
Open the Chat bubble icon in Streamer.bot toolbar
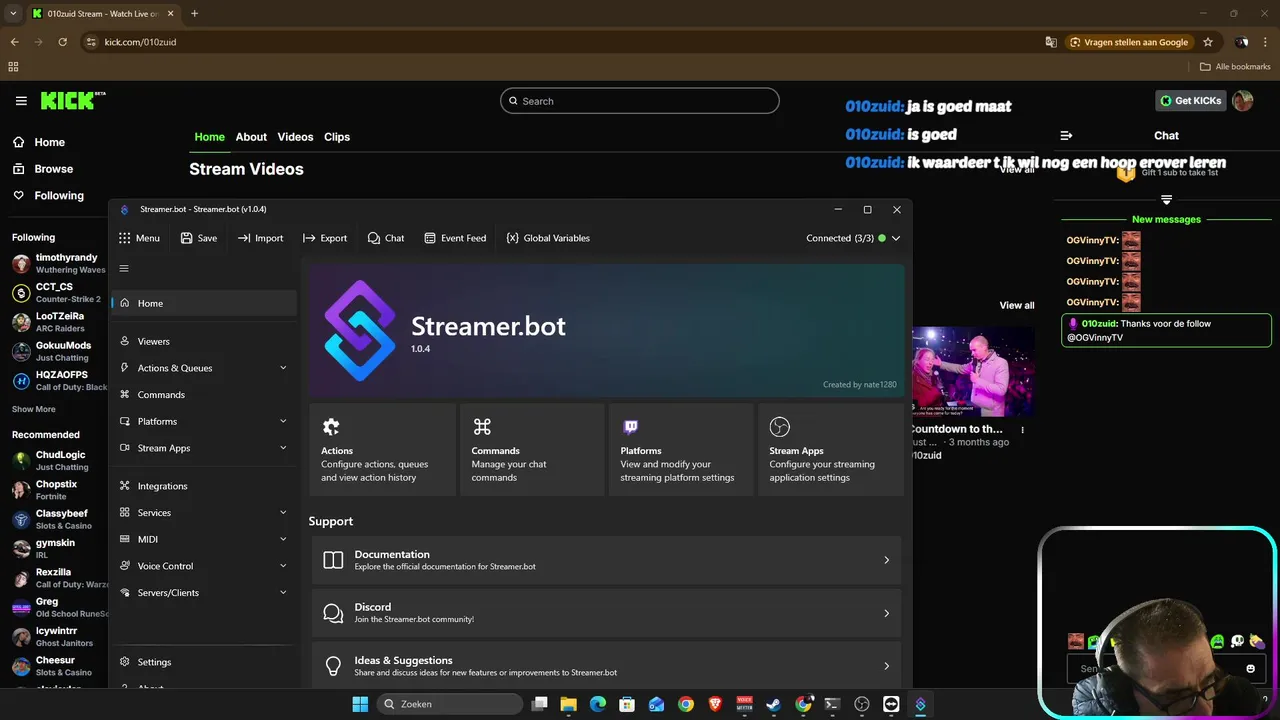click(374, 238)
